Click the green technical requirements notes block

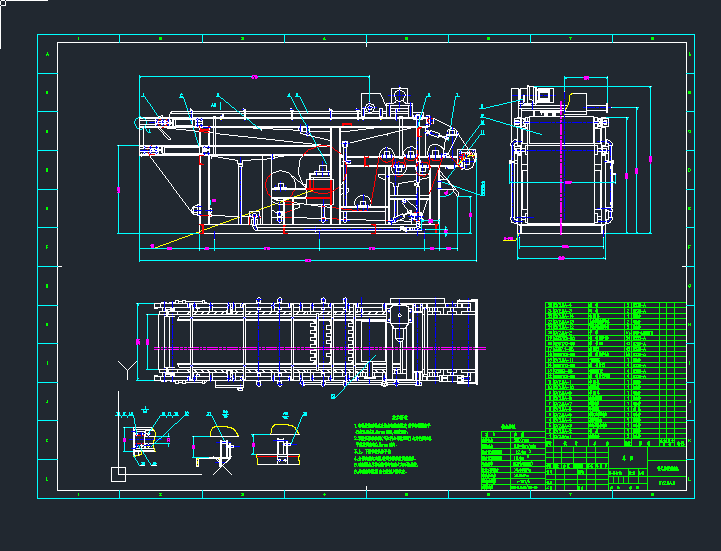click(x=393, y=445)
